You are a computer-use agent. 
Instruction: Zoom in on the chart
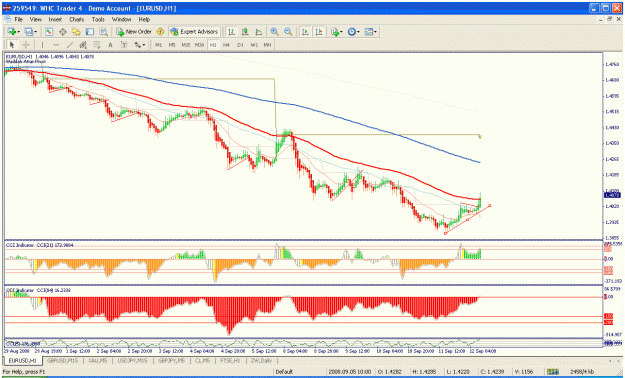click(x=274, y=32)
